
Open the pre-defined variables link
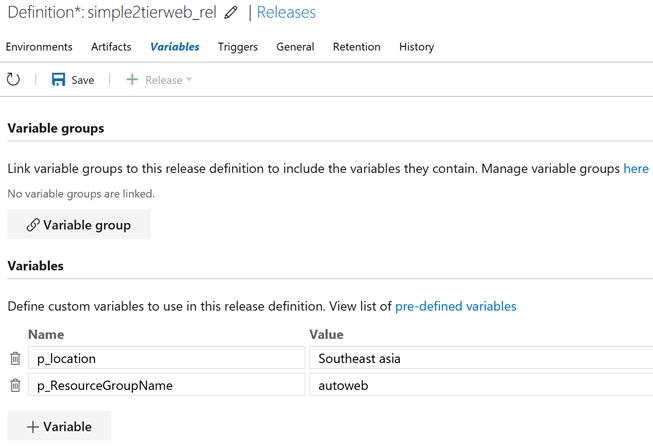pos(456,306)
